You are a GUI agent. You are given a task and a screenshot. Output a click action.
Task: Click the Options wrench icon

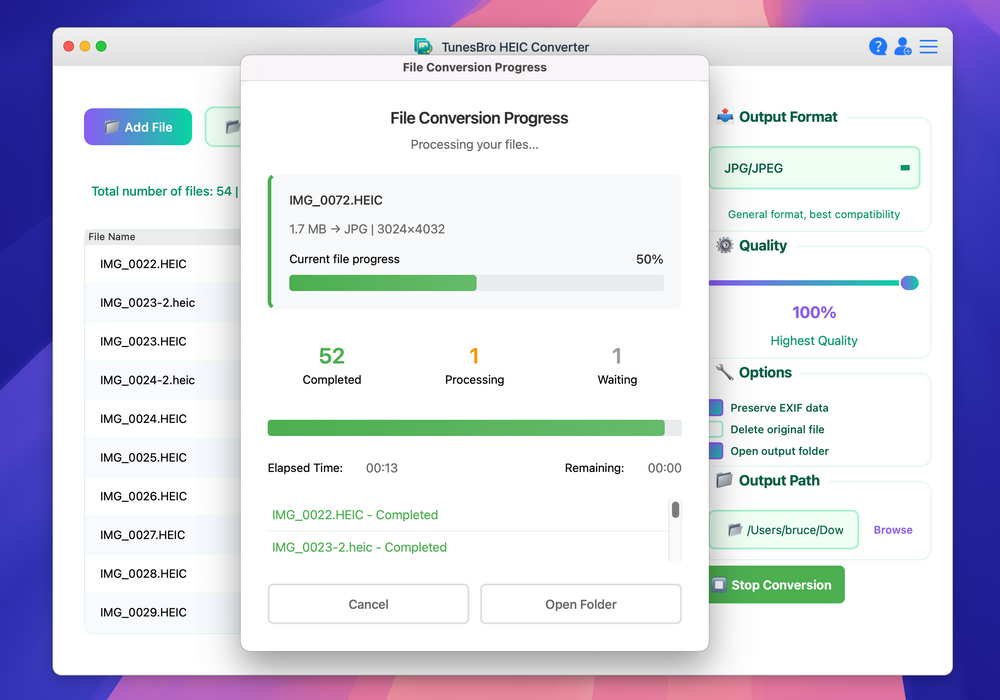(x=724, y=372)
